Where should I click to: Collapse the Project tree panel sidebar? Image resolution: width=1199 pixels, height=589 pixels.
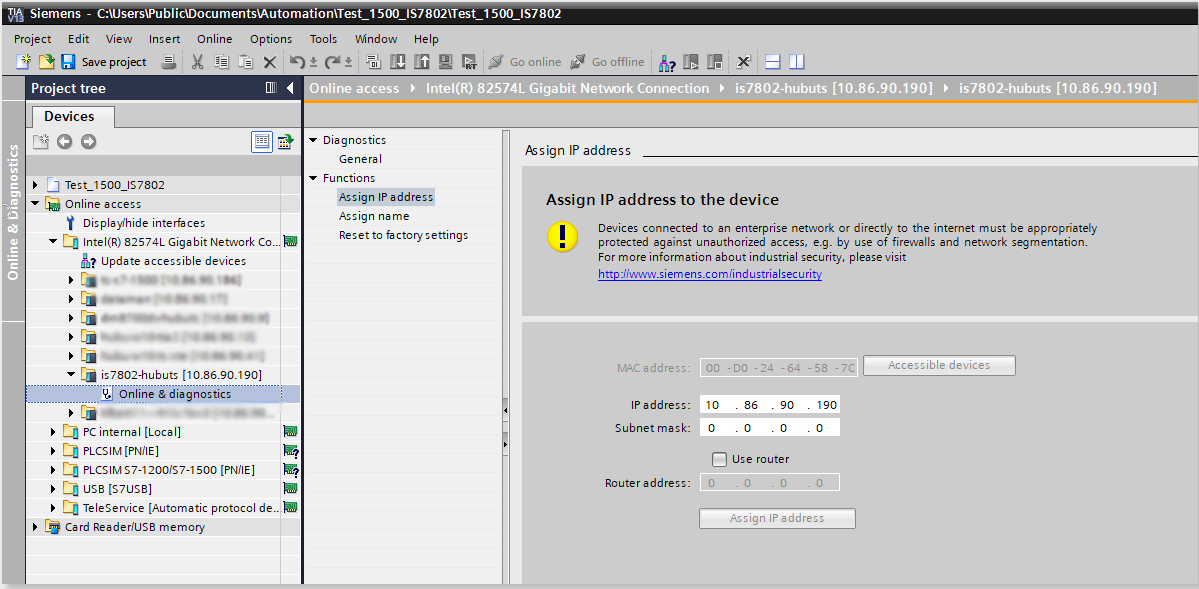click(x=290, y=88)
